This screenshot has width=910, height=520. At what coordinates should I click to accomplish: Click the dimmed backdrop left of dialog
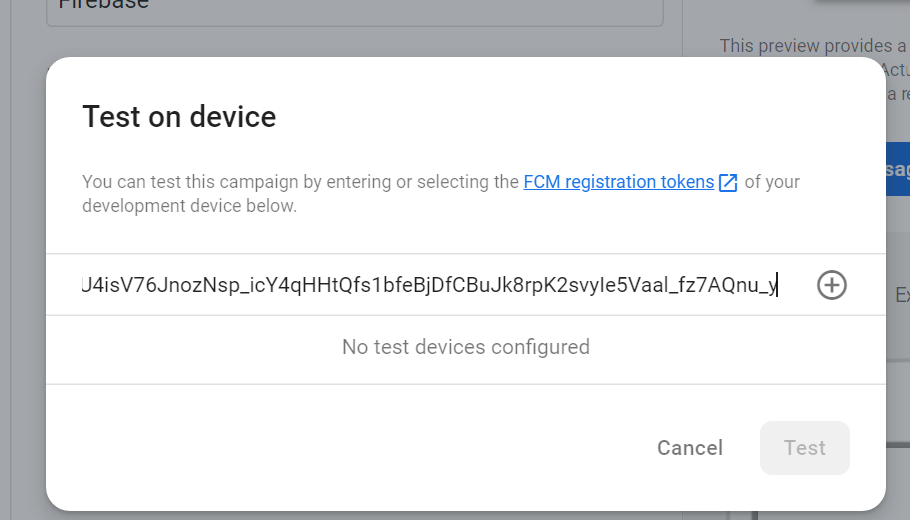pyautogui.click(x=23, y=290)
